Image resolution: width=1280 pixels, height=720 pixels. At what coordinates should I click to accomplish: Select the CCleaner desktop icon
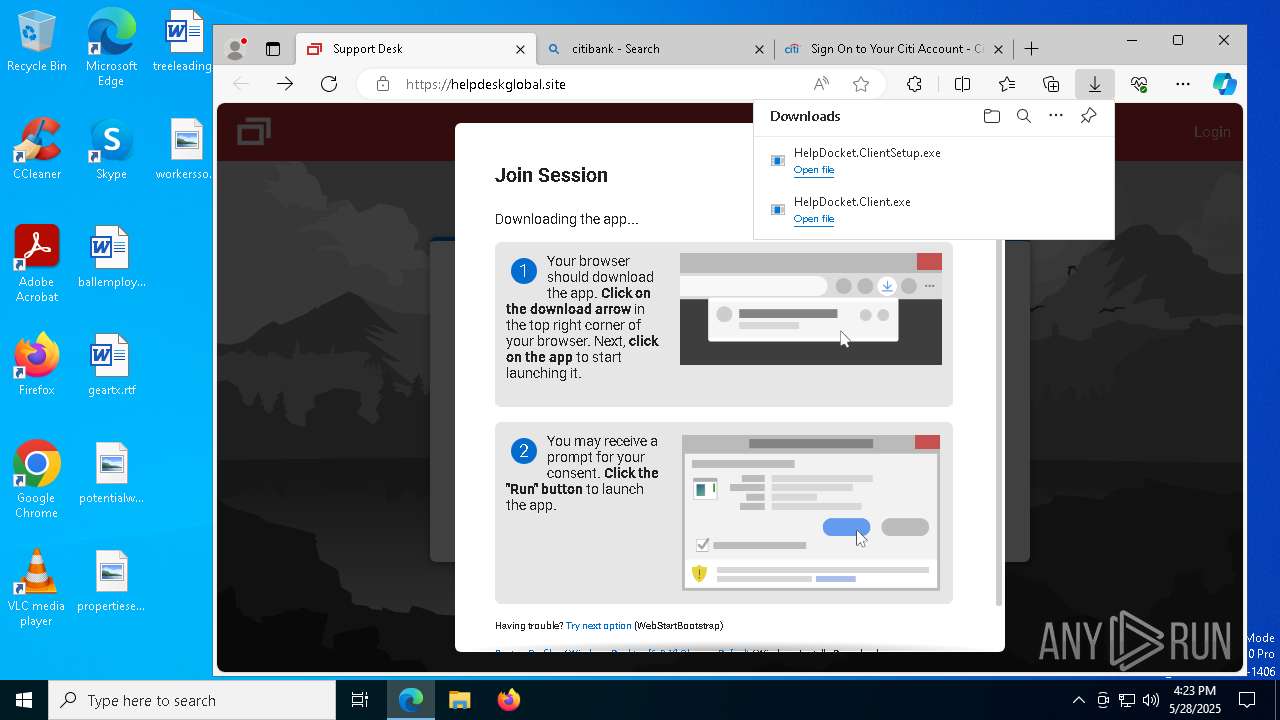pyautogui.click(x=37, y=150)
